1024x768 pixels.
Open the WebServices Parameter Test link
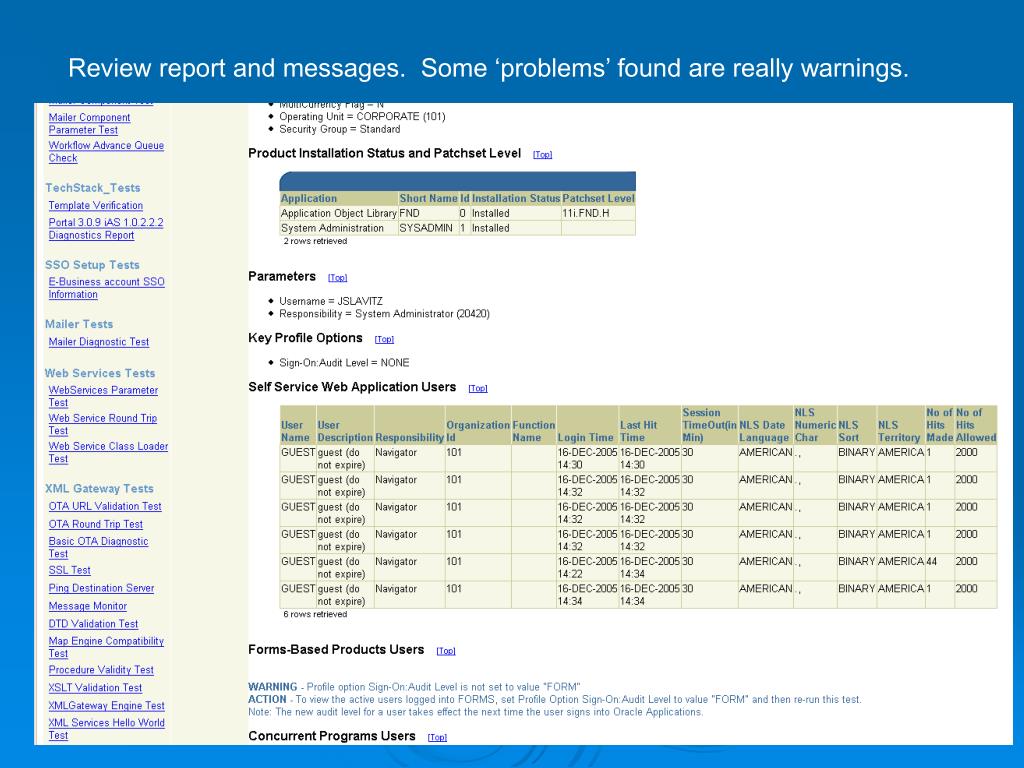pyautogui.click(x=103, y=396)
